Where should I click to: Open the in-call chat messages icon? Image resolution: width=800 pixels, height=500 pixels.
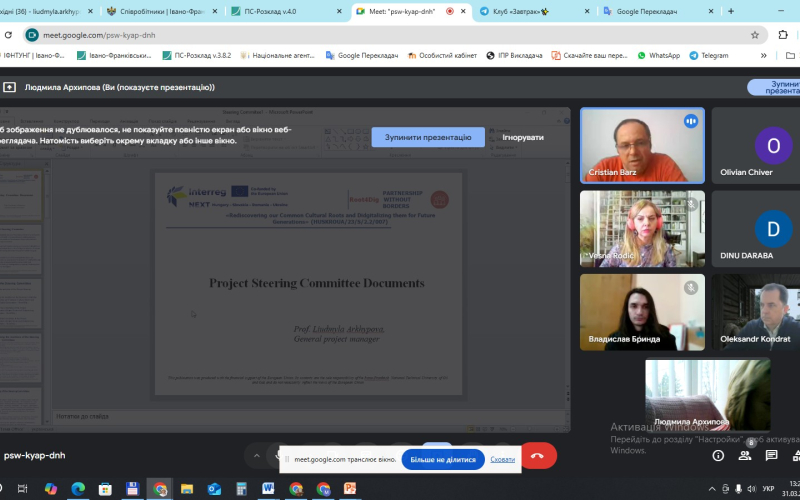[x=771, y=456]
